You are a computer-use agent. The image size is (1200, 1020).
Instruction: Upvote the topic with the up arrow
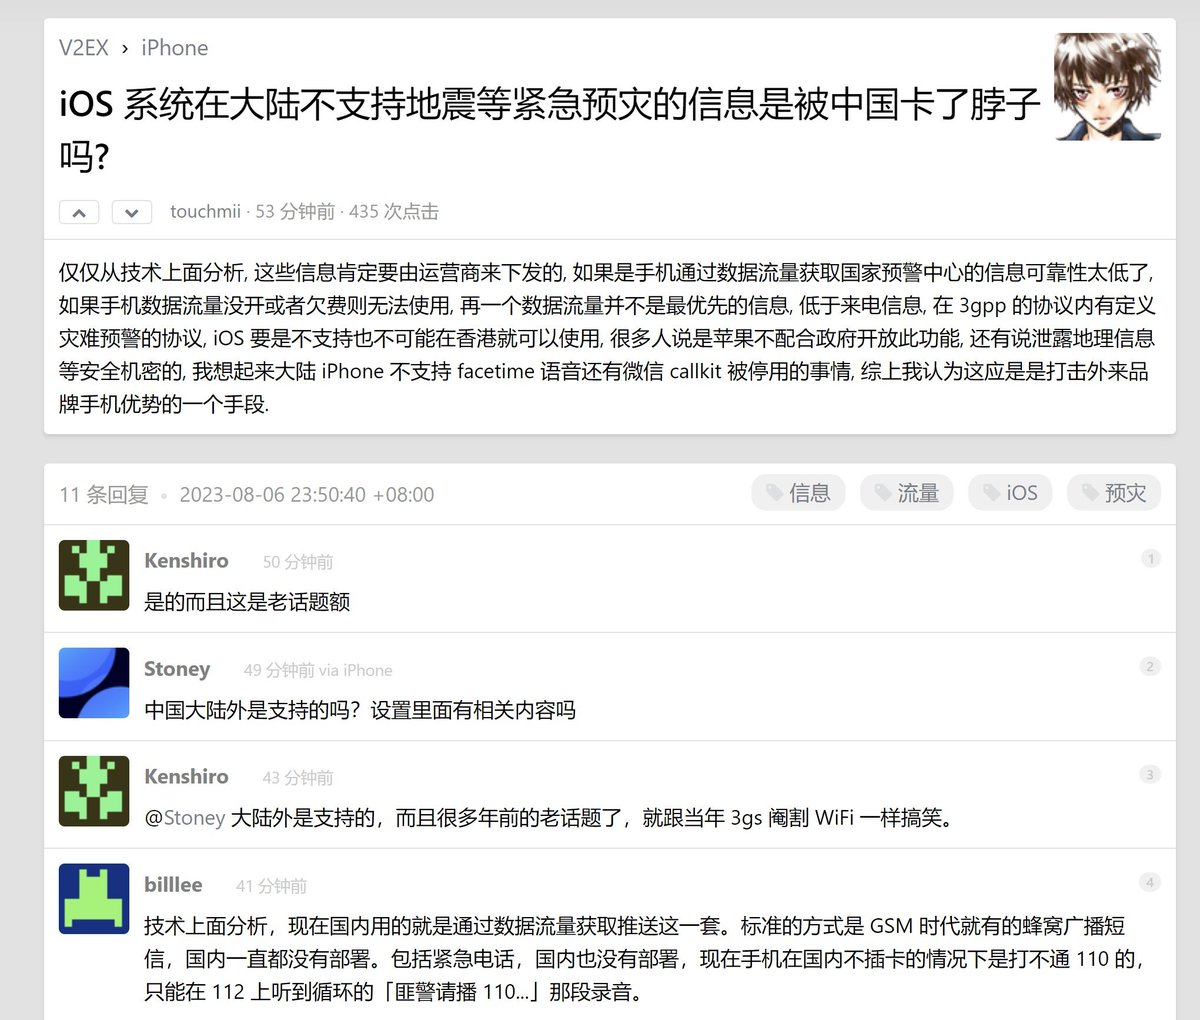point(79,212)
